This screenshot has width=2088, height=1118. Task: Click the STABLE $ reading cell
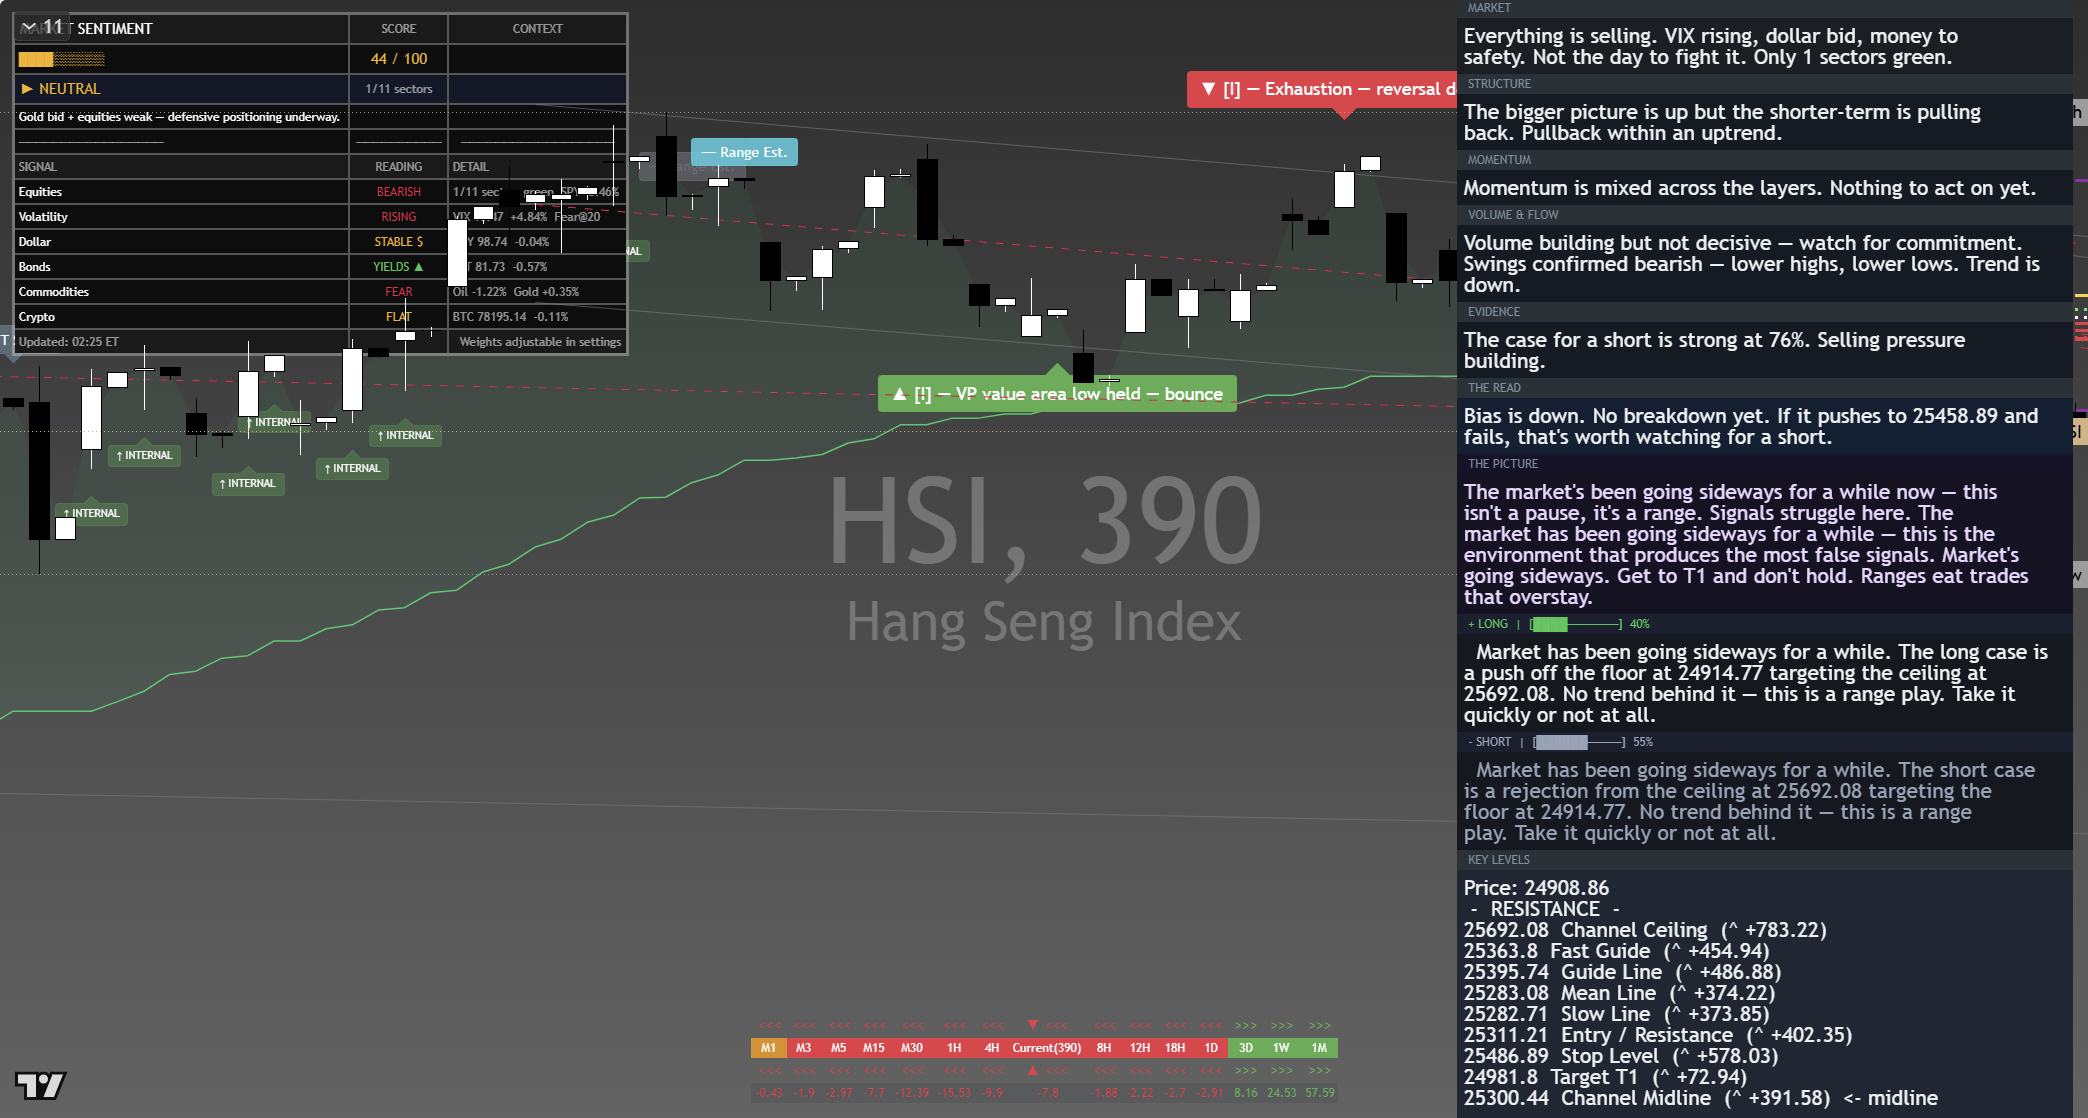pos(398,242)
